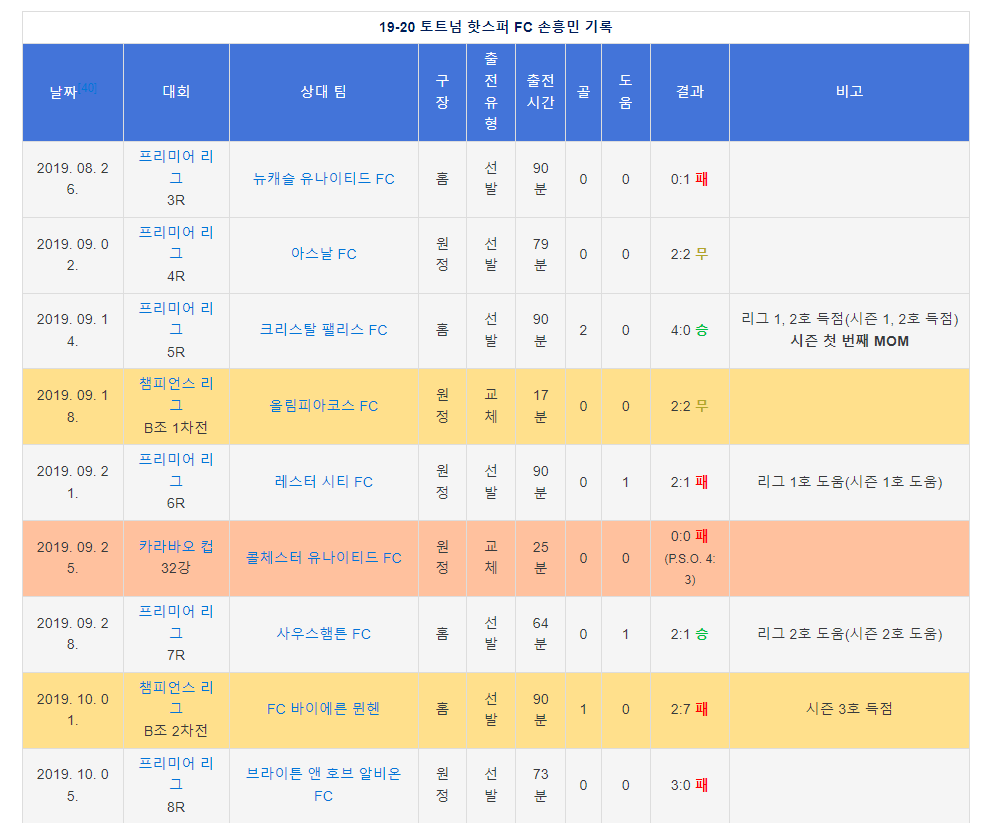Screen dimensions: 984x823
Task: Click the 사우스햄튼 FC link
Action: pyautogui.click(x=324, y=634)
